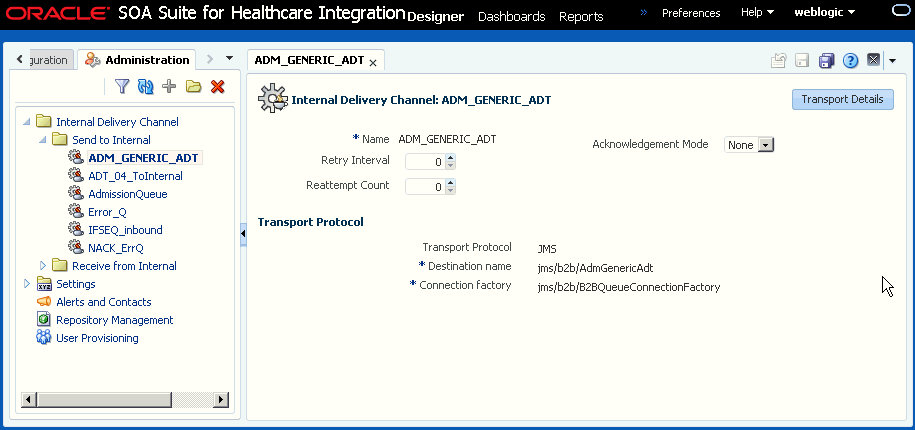Click the filter funnel icon in navigator toolbar
This screenshot has width=915, height=430.
(121, 87)
